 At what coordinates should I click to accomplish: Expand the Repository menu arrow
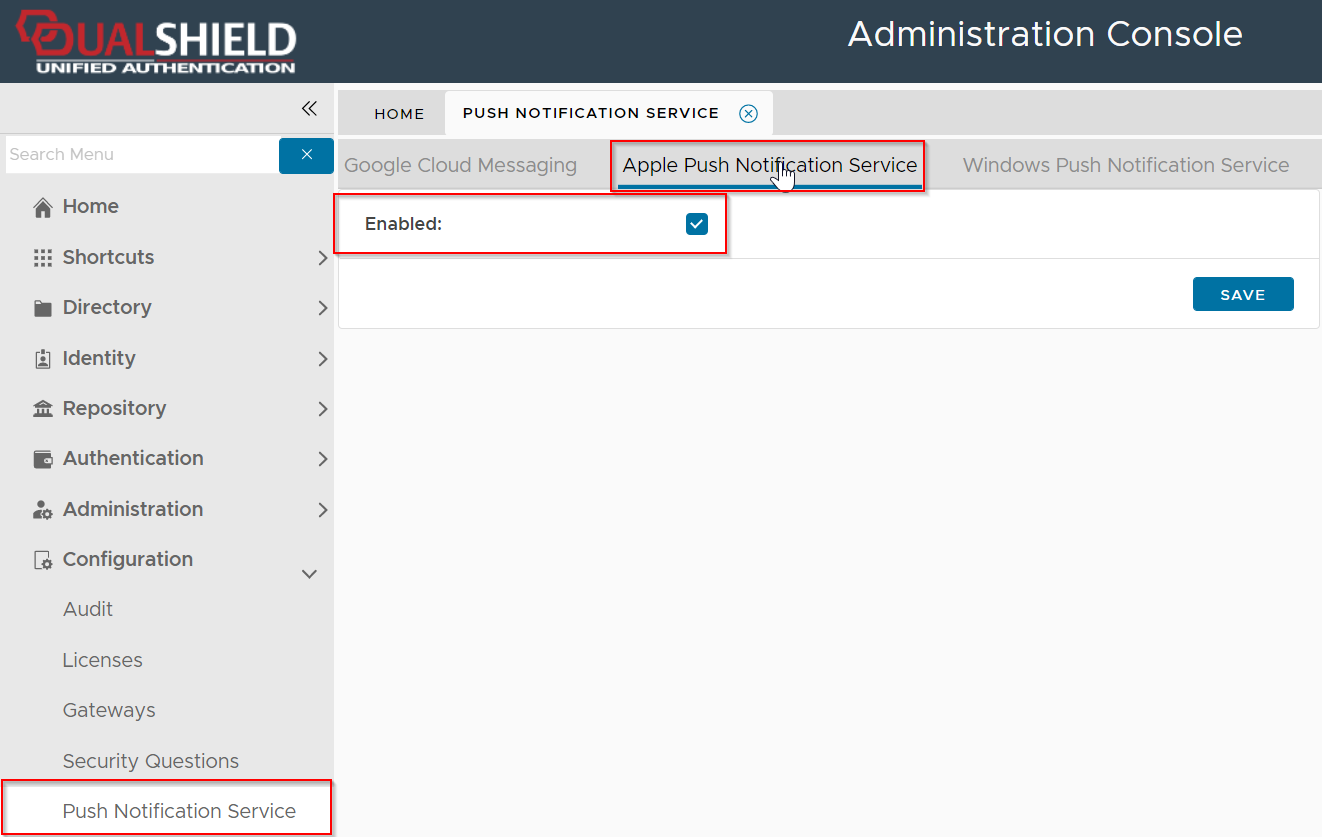tap(322, 409)
